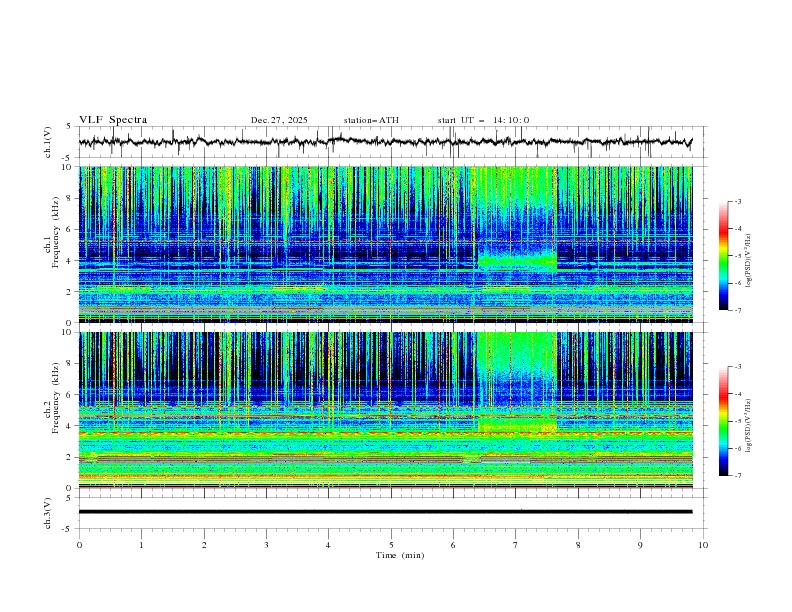Click the time axis tick label "6"
Image resolution: width=792 pixels, height=612 pixels.
click(x=453, y=545)
